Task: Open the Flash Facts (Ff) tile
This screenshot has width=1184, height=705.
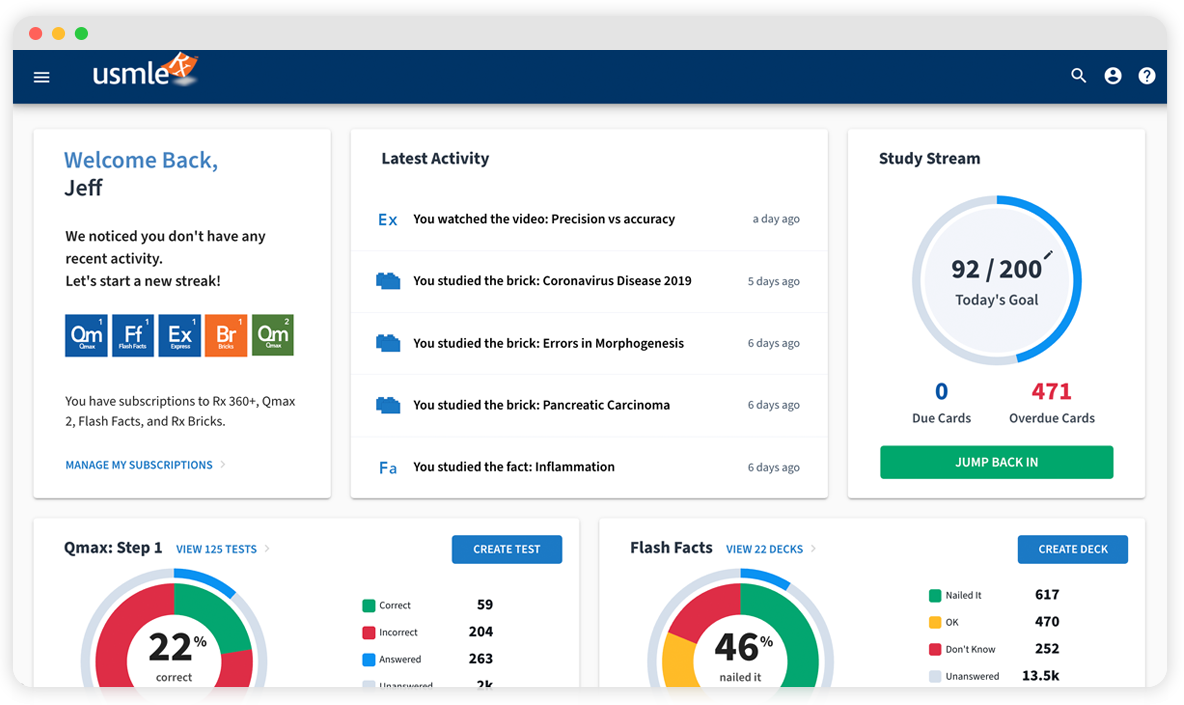Action: click(x=133, y=335)
